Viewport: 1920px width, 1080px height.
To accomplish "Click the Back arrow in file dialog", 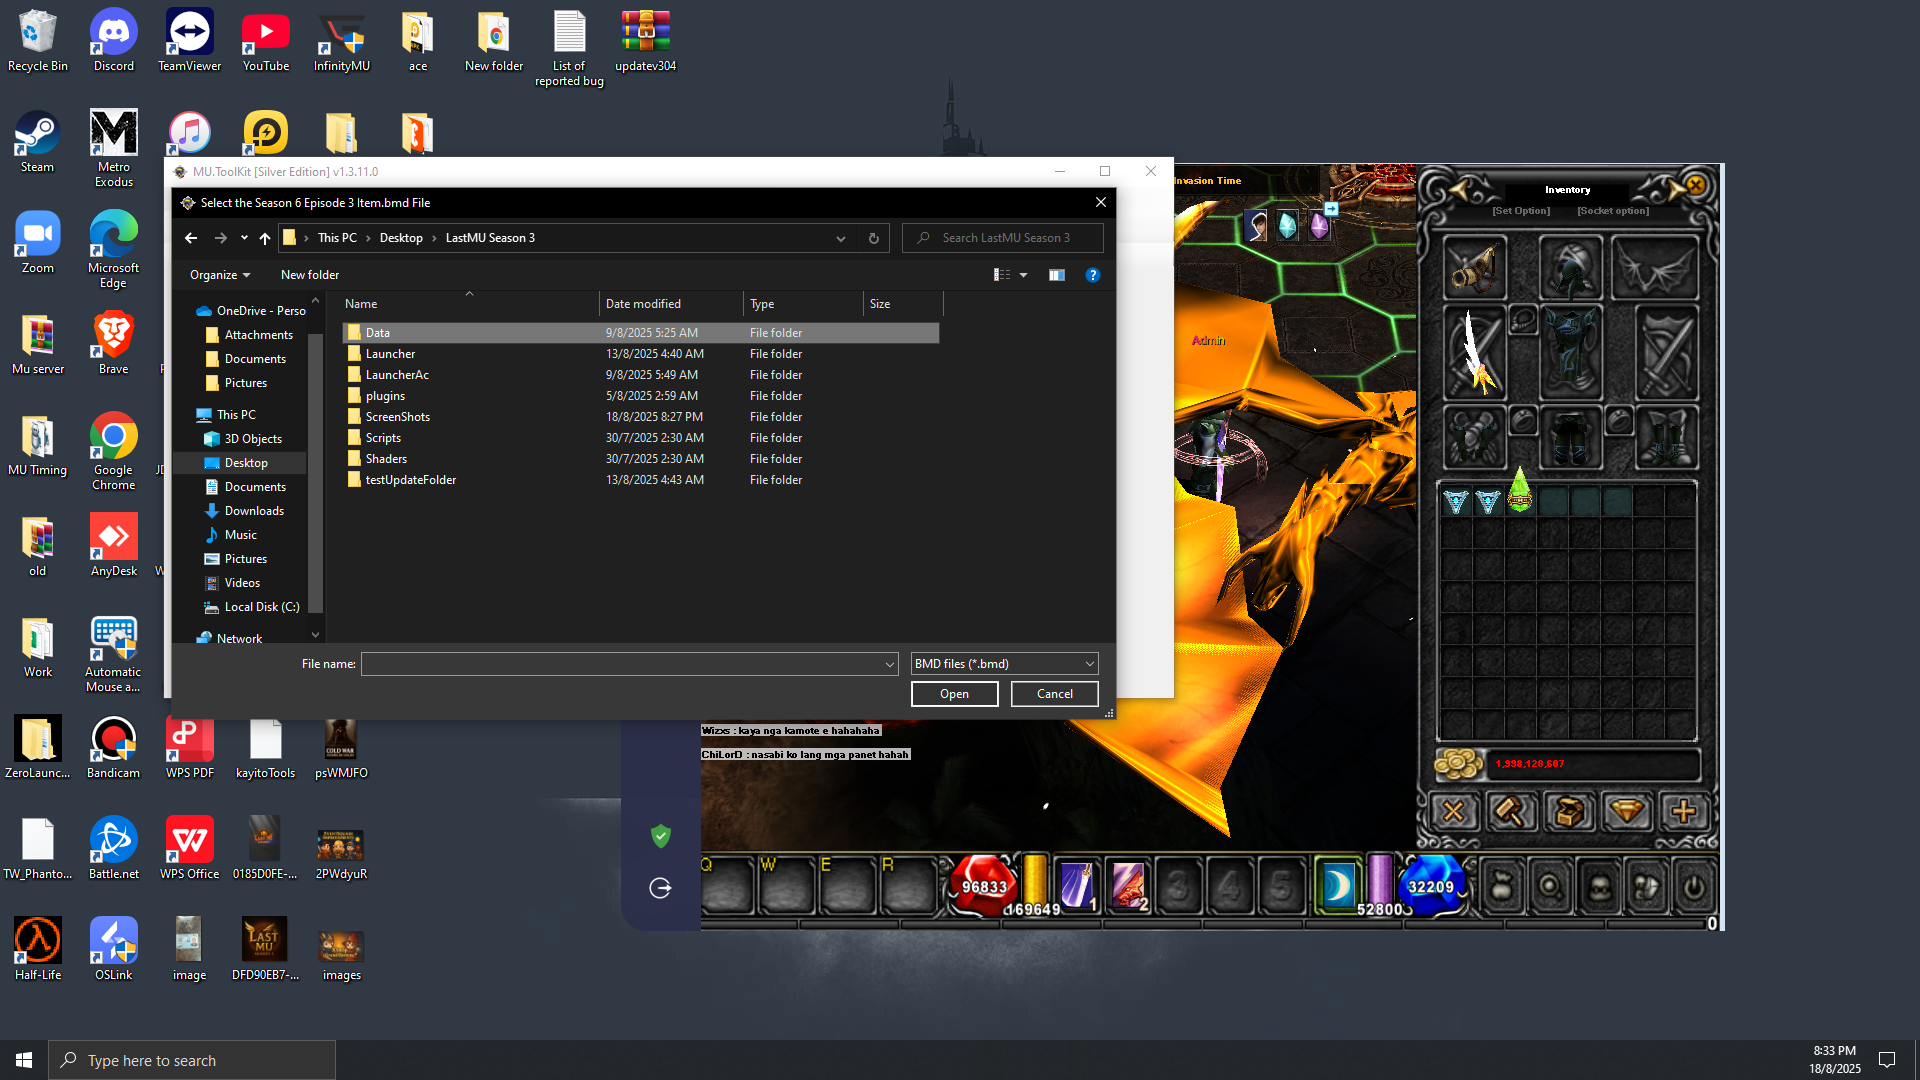I will click(x=191, y=238).
